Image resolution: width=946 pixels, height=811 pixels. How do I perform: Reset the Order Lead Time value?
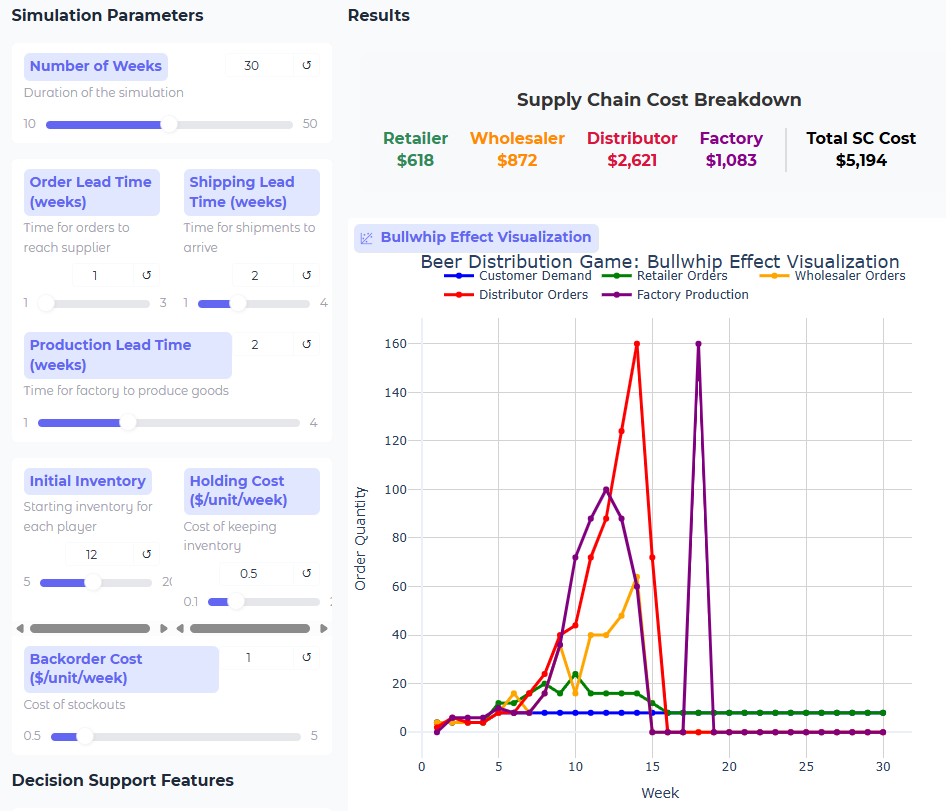(x=147, y=275)
